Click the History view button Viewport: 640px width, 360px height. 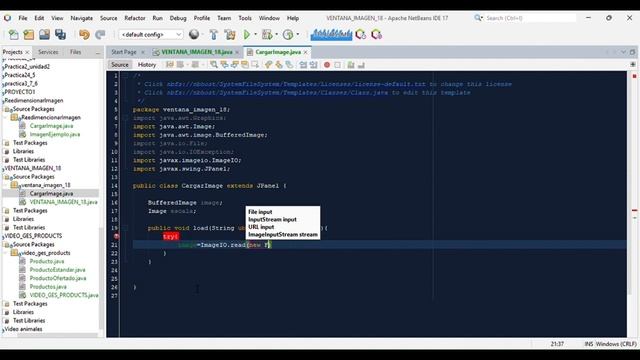tap(147, 64)
